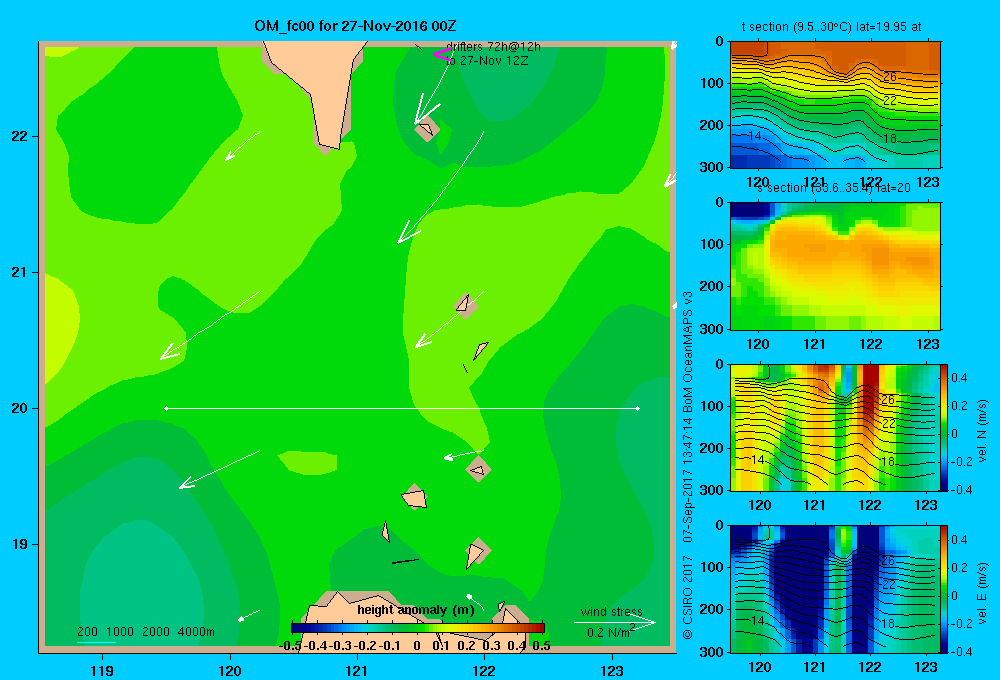
Task: Click the latitude 19 axis label
Action: tap(20, 544)
